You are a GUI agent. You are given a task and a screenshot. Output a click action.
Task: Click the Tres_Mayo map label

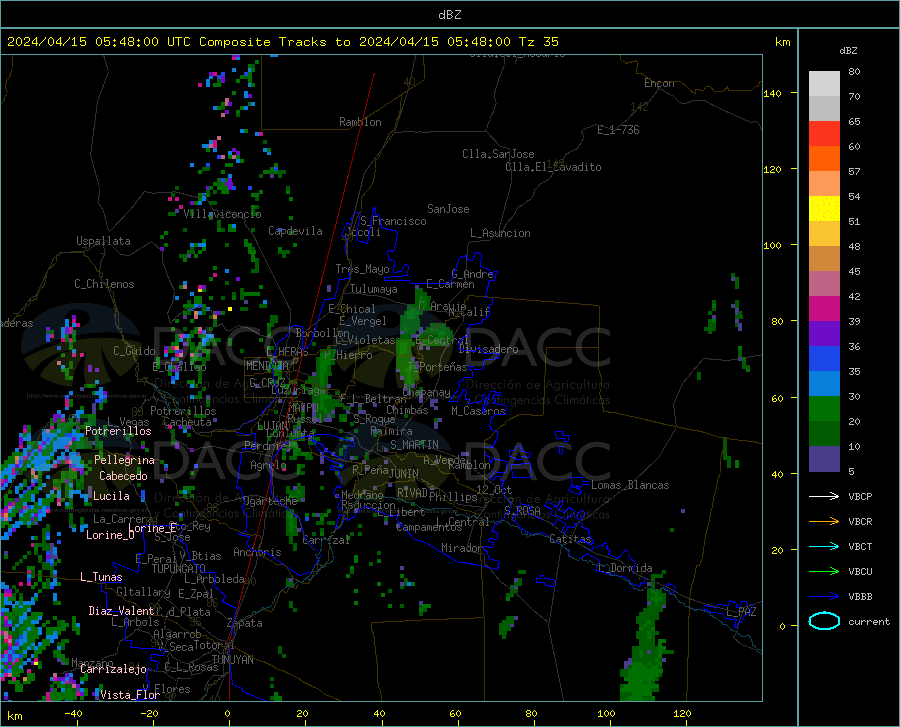pos(362,269)
